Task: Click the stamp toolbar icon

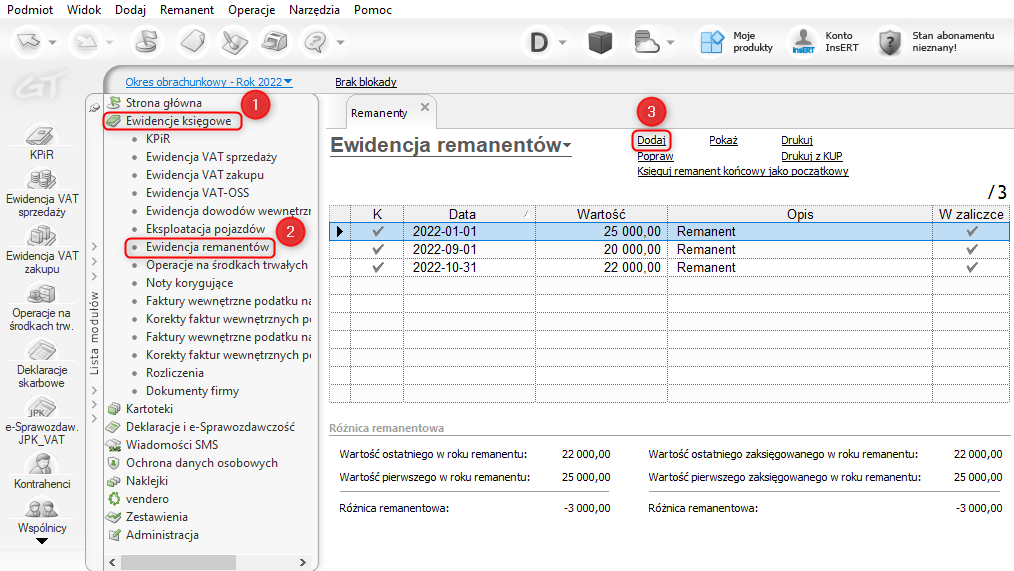Action: pos(147,43)
